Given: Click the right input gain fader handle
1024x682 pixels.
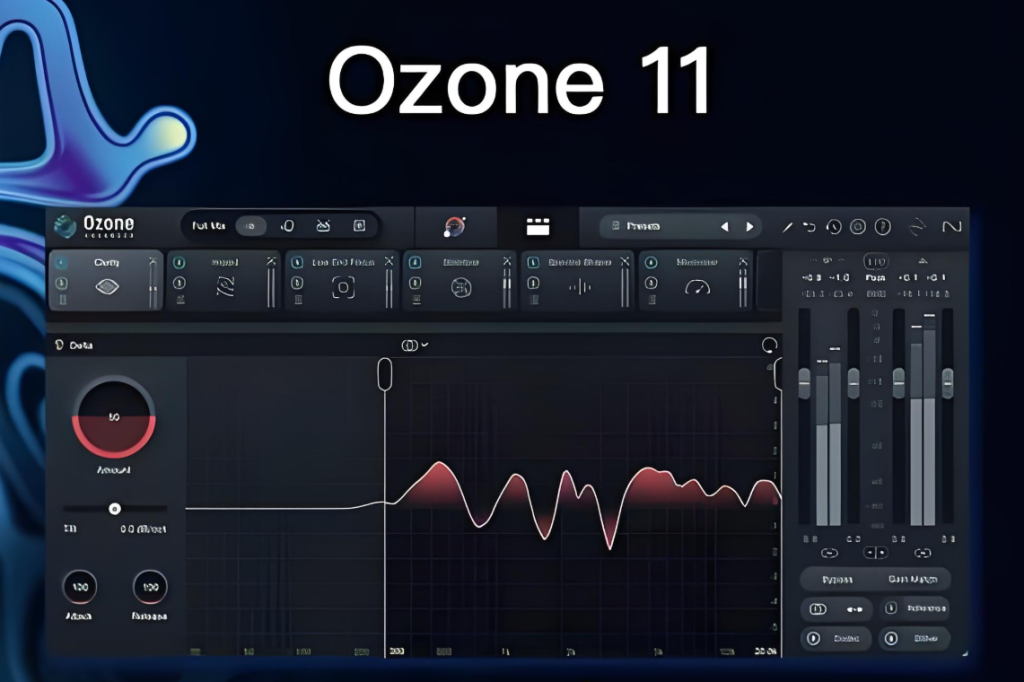Looking at the screenshot, I should click(x=854, y=383).
